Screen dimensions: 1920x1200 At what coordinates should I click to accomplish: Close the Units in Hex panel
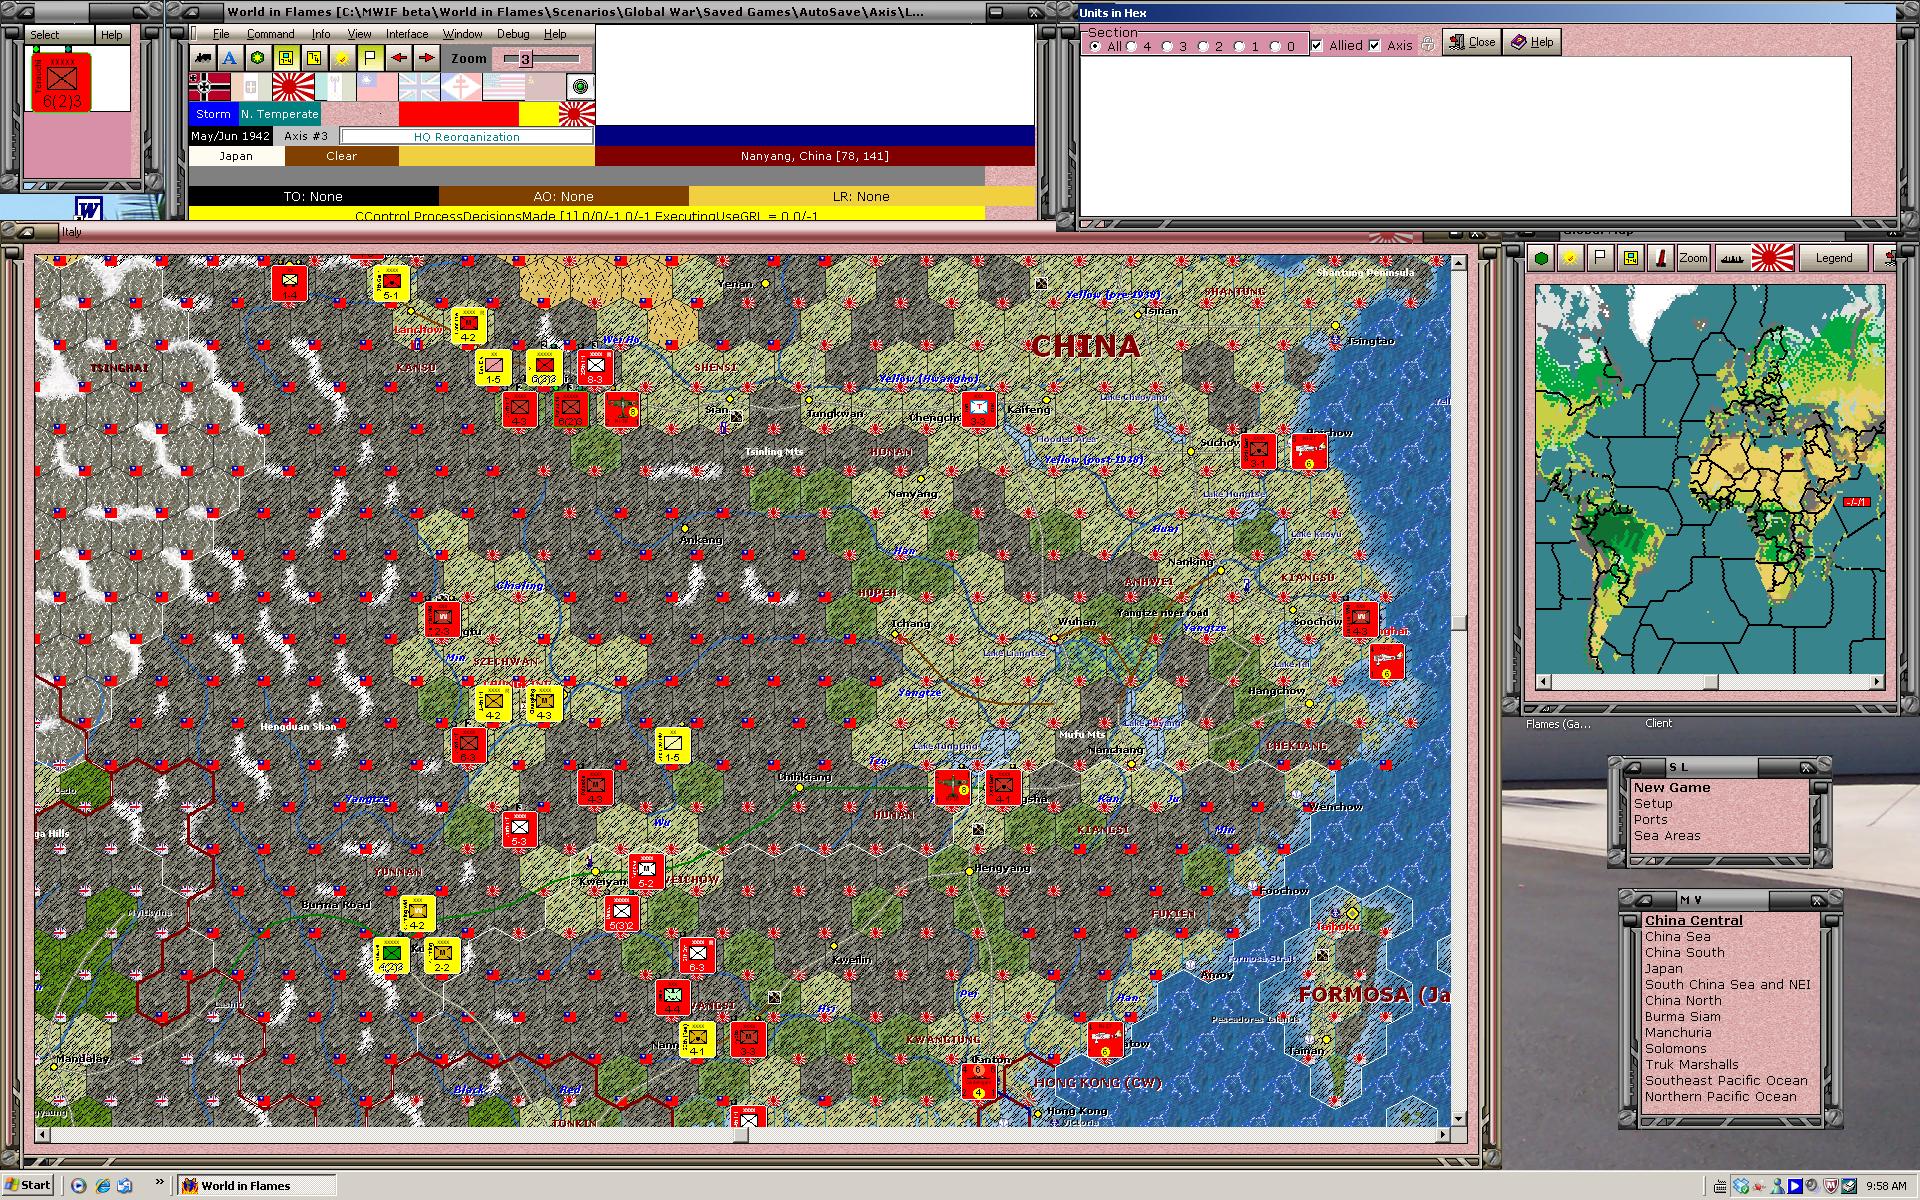[x=1471, y=42]
